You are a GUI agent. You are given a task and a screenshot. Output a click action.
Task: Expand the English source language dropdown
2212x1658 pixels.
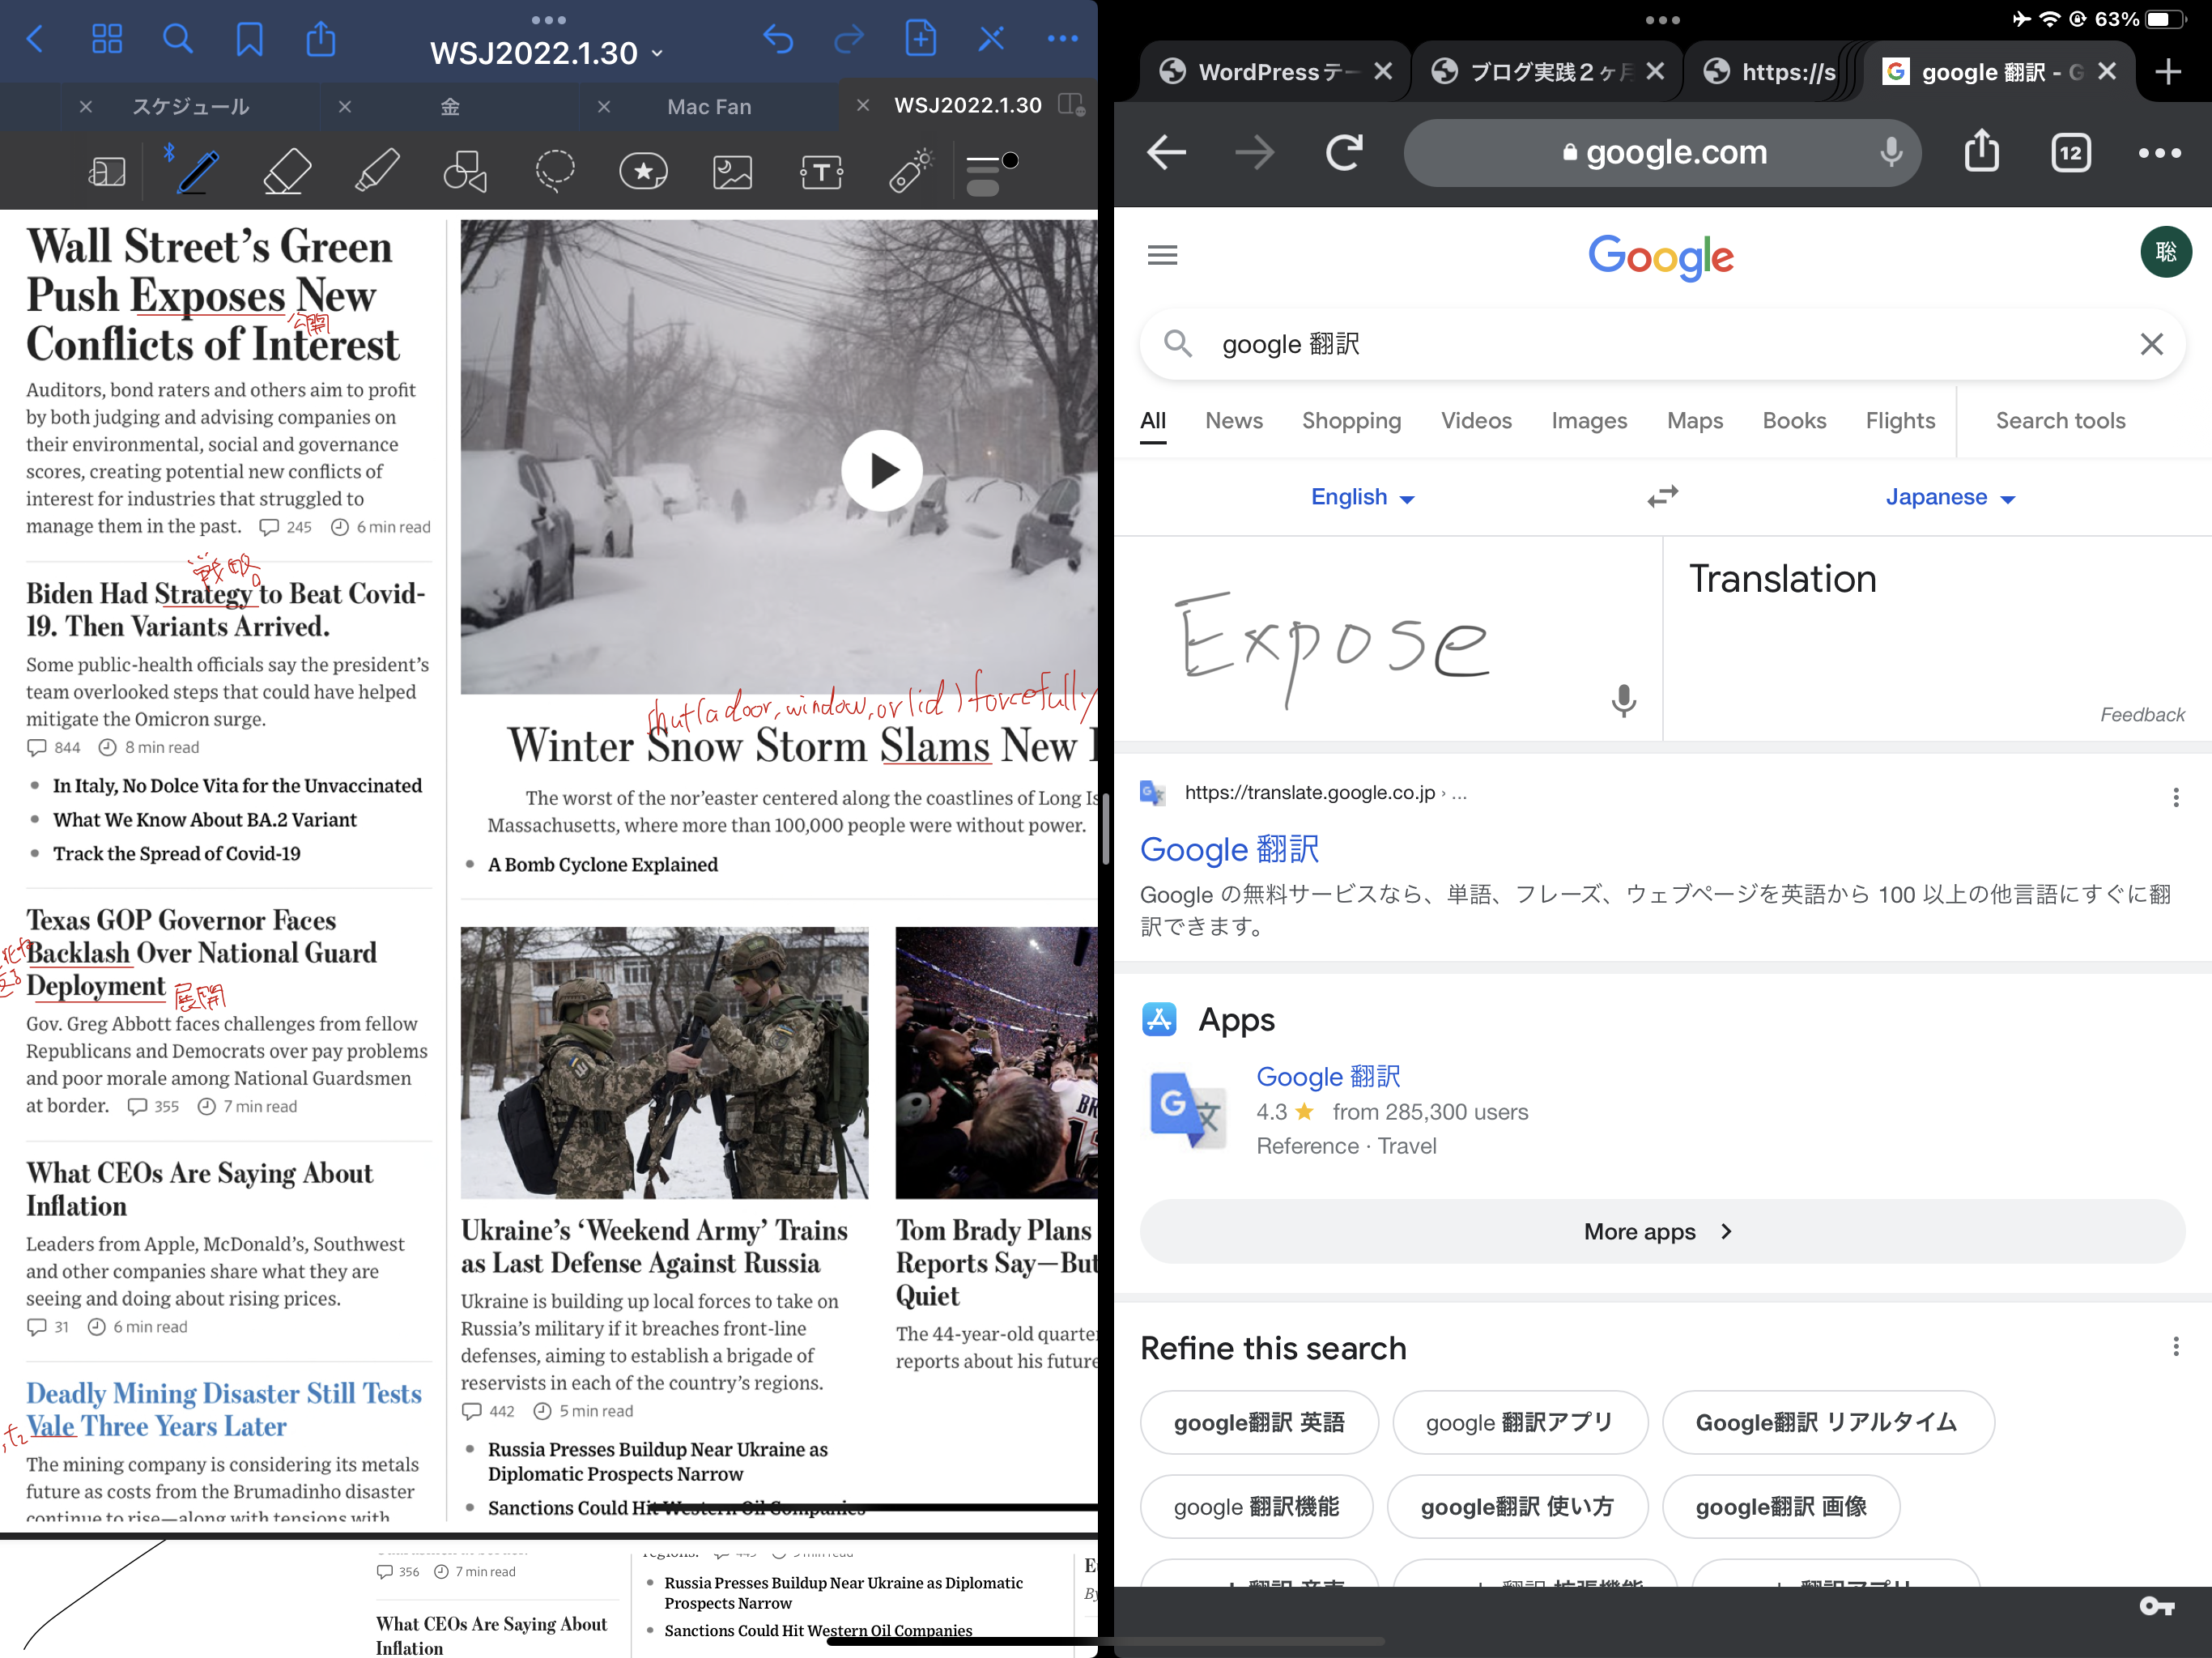pos(1362,497)
